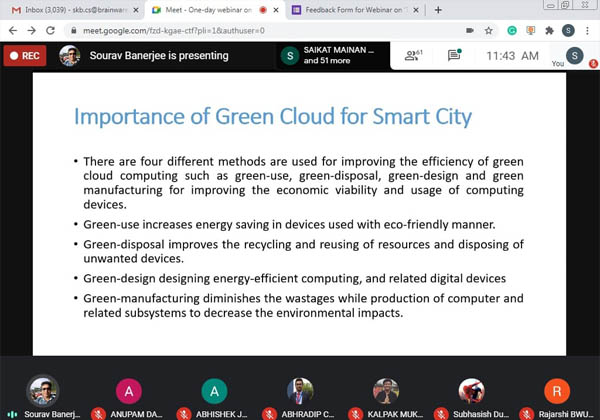Click 'Sourav Banerjee is presenting' label

tap(159, 56)
